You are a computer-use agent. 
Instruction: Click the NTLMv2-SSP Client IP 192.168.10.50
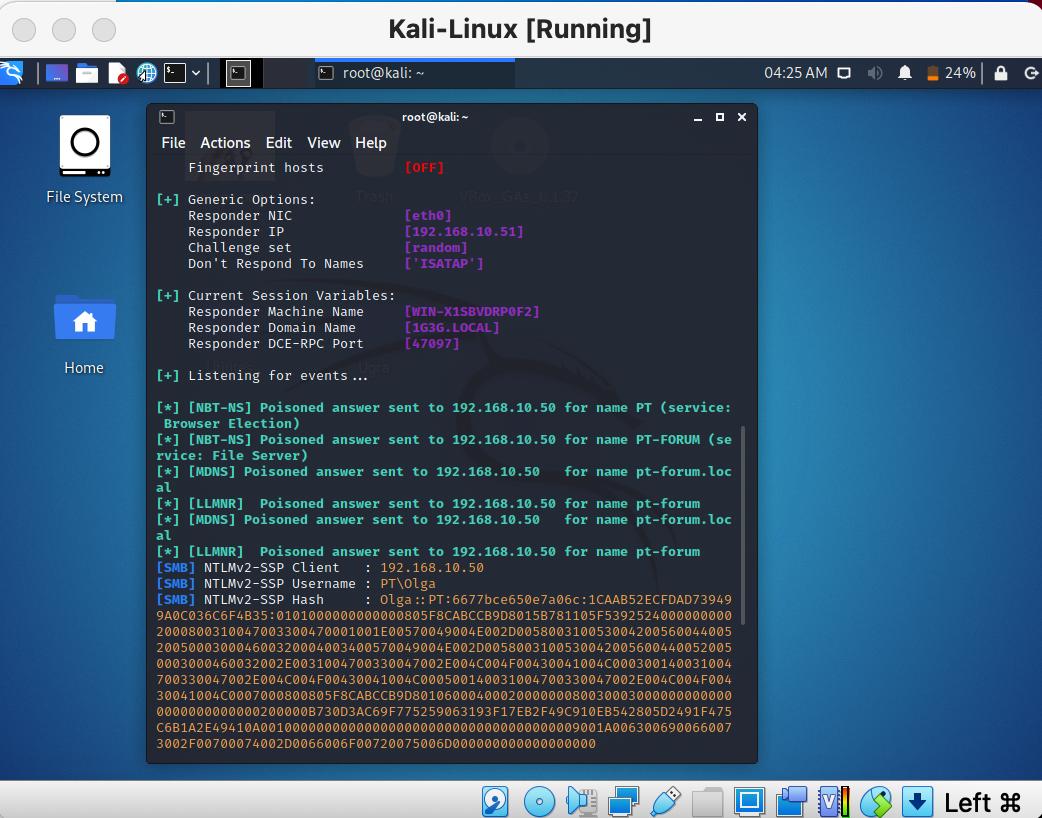(x=432, y=567)
